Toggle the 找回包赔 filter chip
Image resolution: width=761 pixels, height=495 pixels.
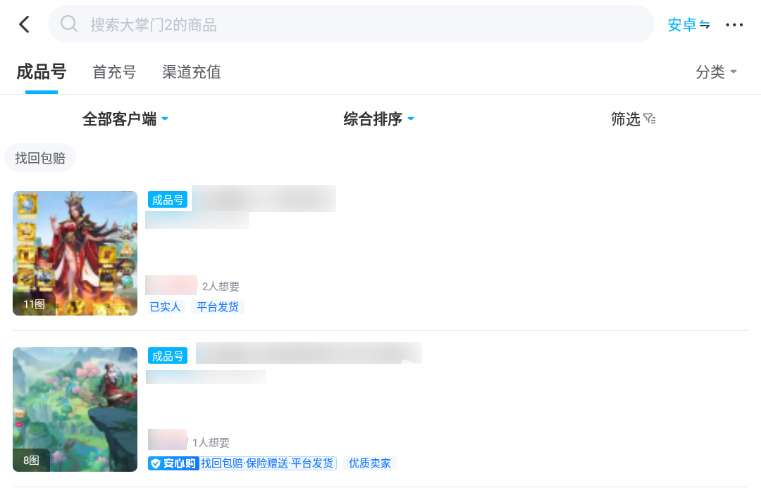[40, 158]
